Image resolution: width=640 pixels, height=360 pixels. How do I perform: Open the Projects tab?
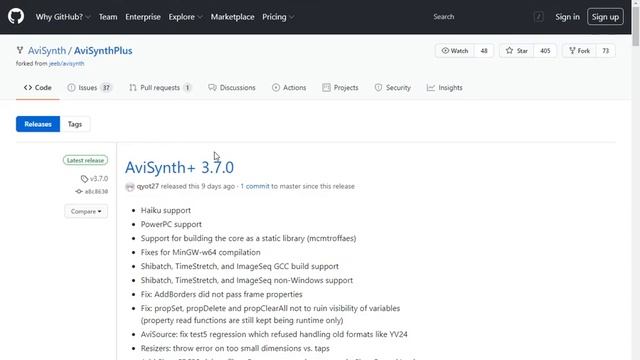point(340,88)
